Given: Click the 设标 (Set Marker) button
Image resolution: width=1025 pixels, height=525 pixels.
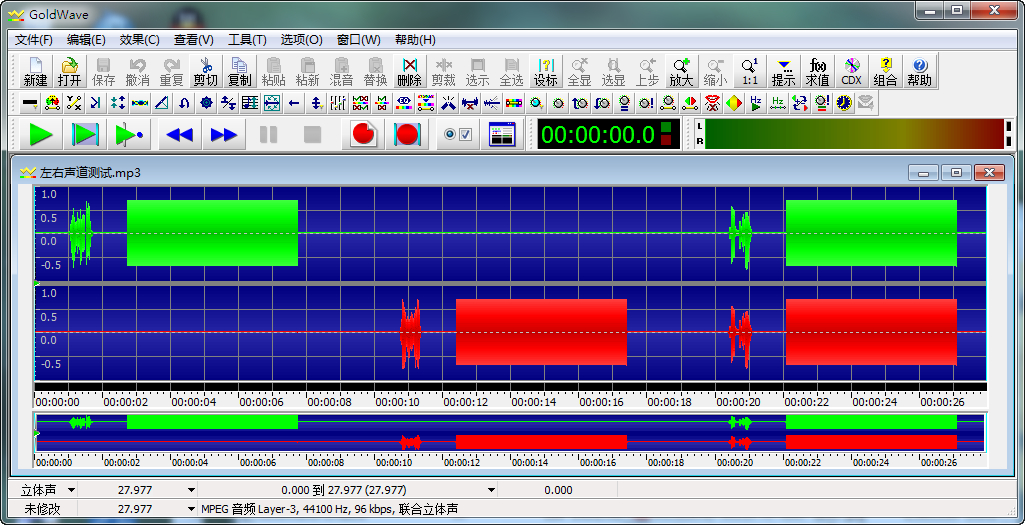Looking at the screenshot, I should coord(545,71).
